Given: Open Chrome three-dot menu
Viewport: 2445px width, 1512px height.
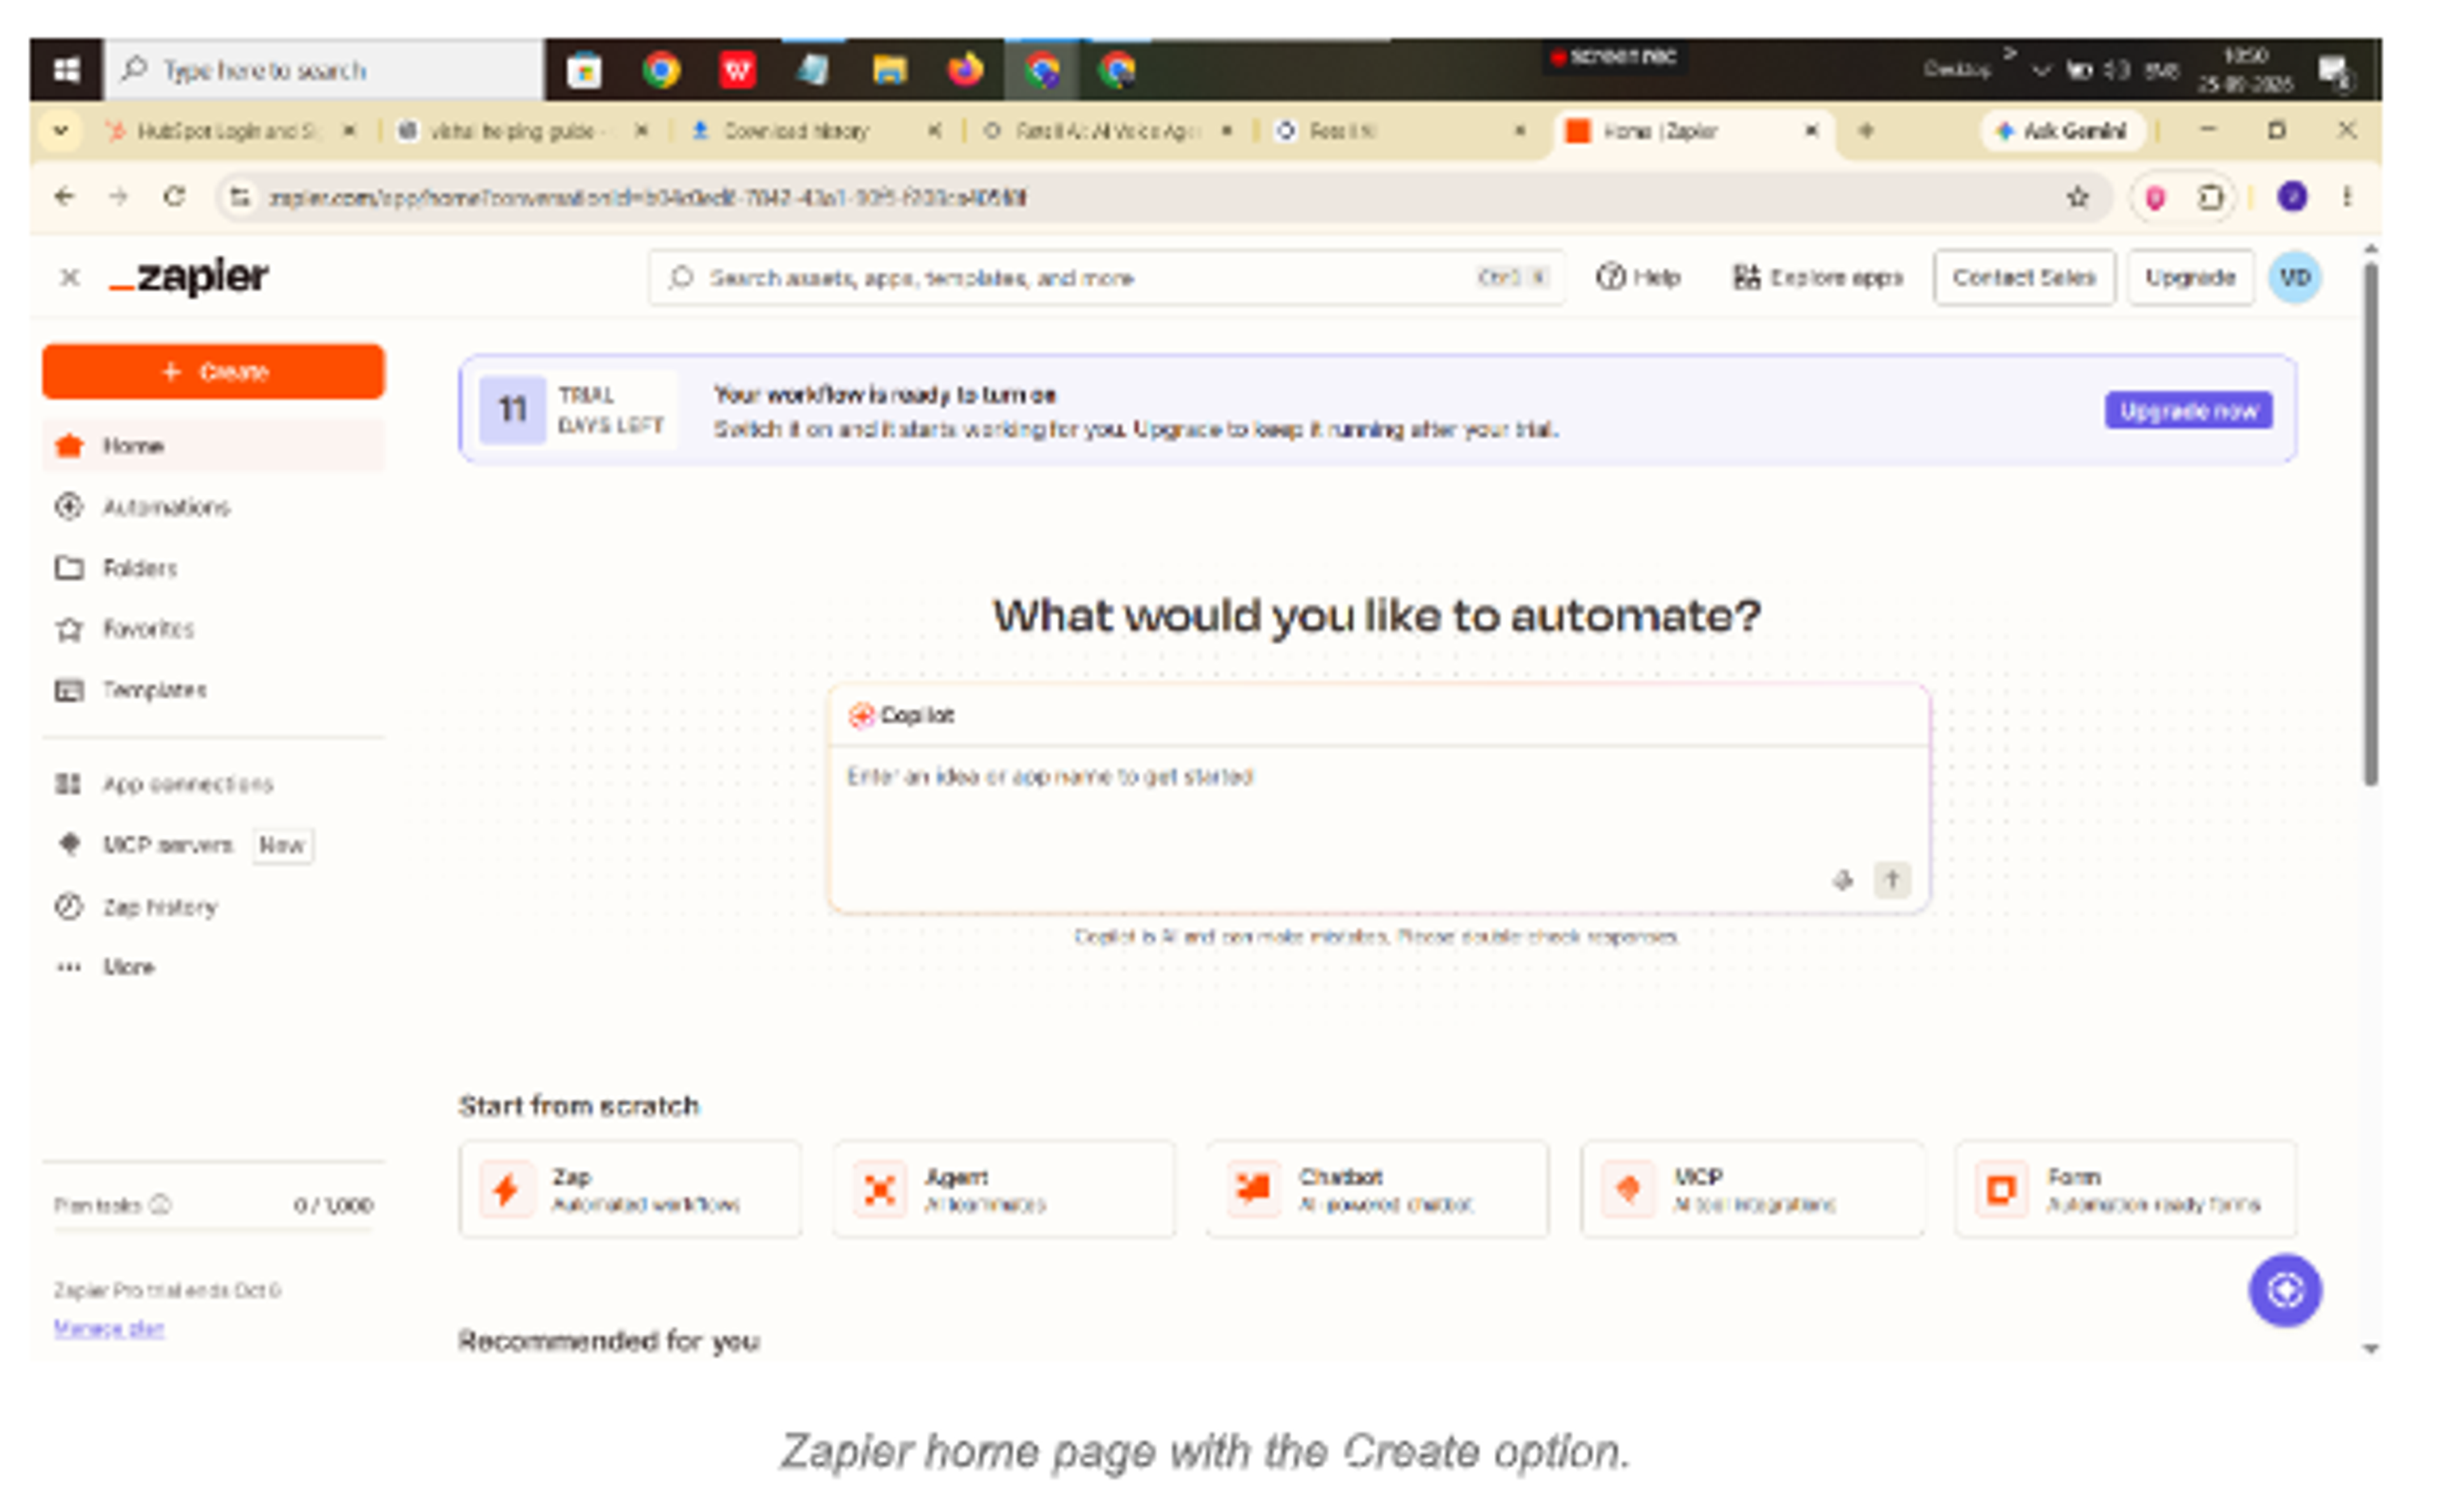Looking at the screenshot, I should click(x=2346, y=198).
